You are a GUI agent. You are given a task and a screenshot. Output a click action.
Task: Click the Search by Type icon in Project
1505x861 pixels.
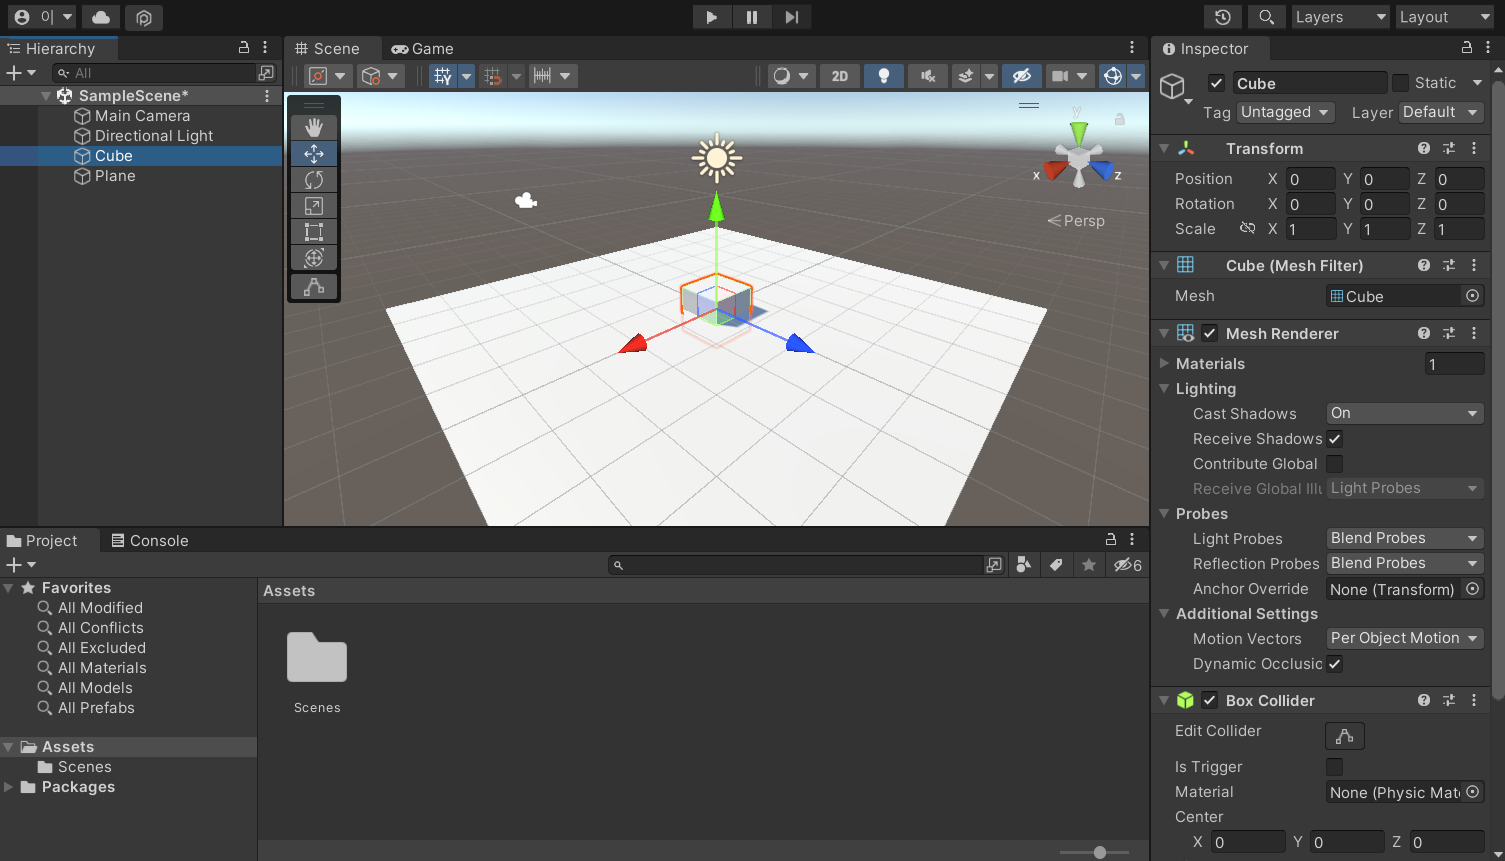[x=1023, y=565]
